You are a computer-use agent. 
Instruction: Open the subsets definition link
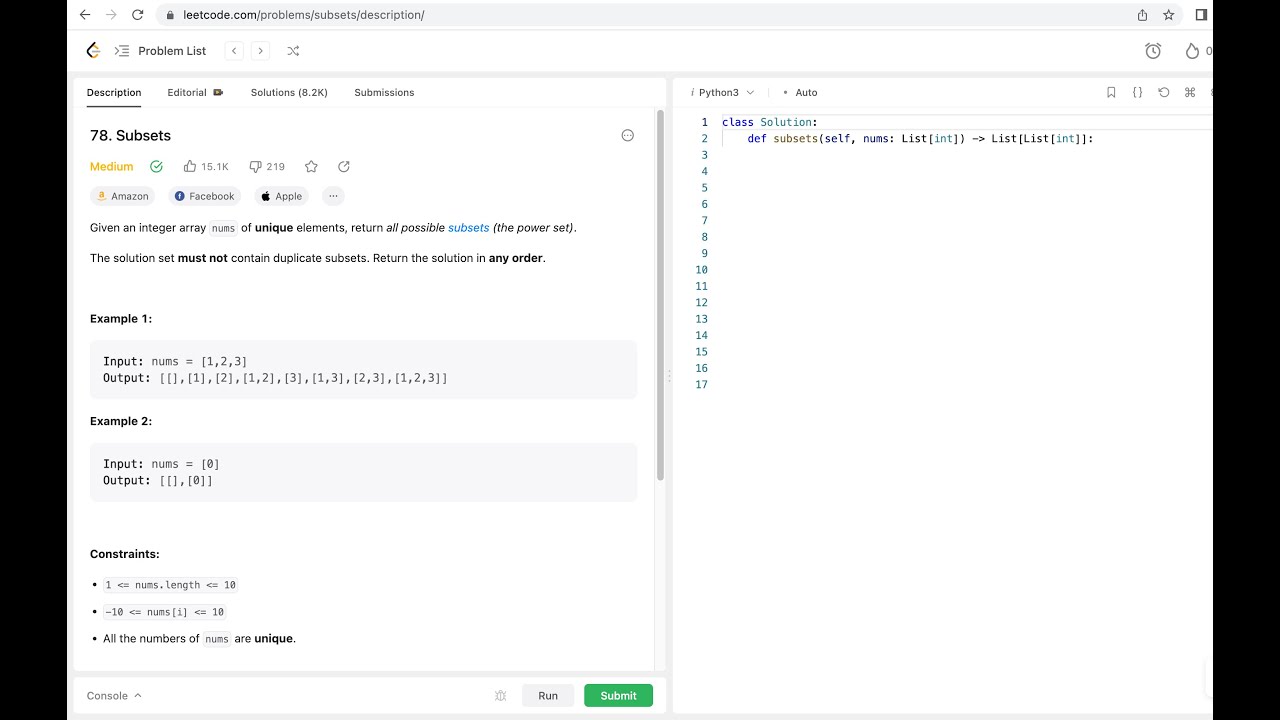(x=468, y=228)
